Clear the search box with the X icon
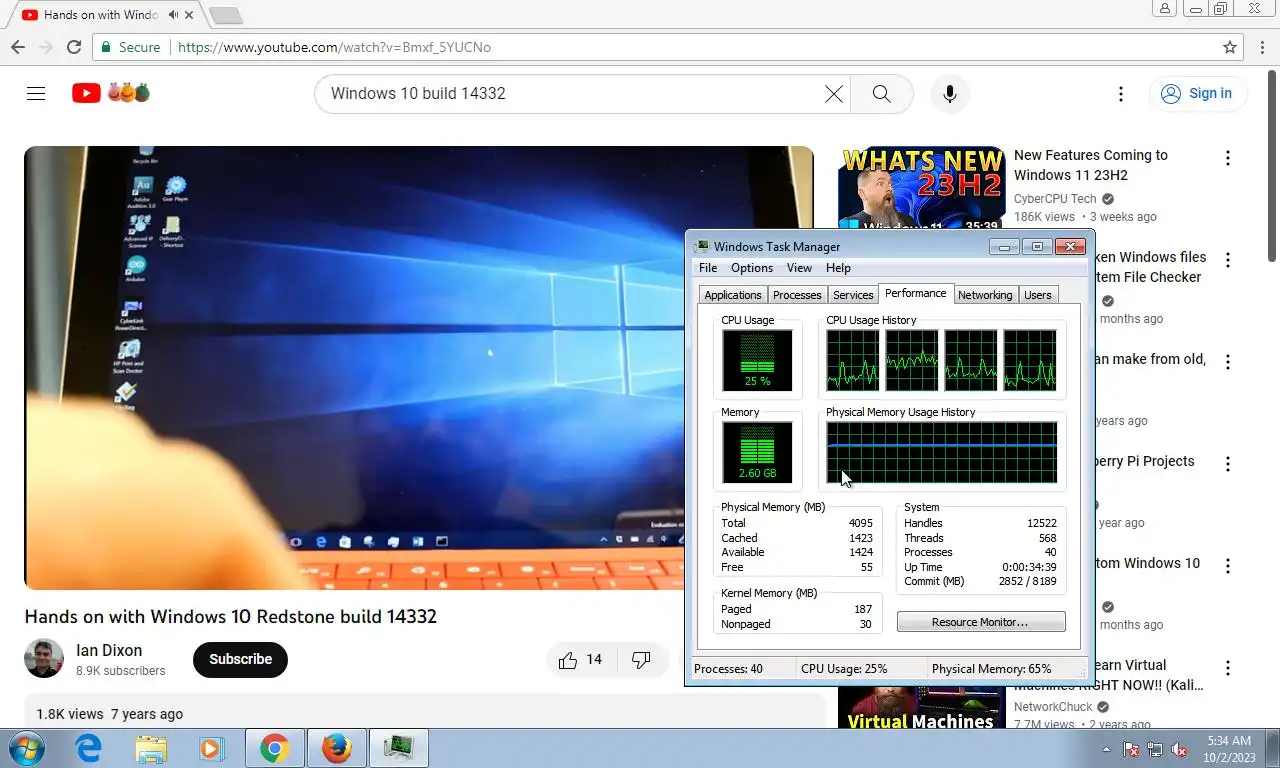 (x=833, y=93)
